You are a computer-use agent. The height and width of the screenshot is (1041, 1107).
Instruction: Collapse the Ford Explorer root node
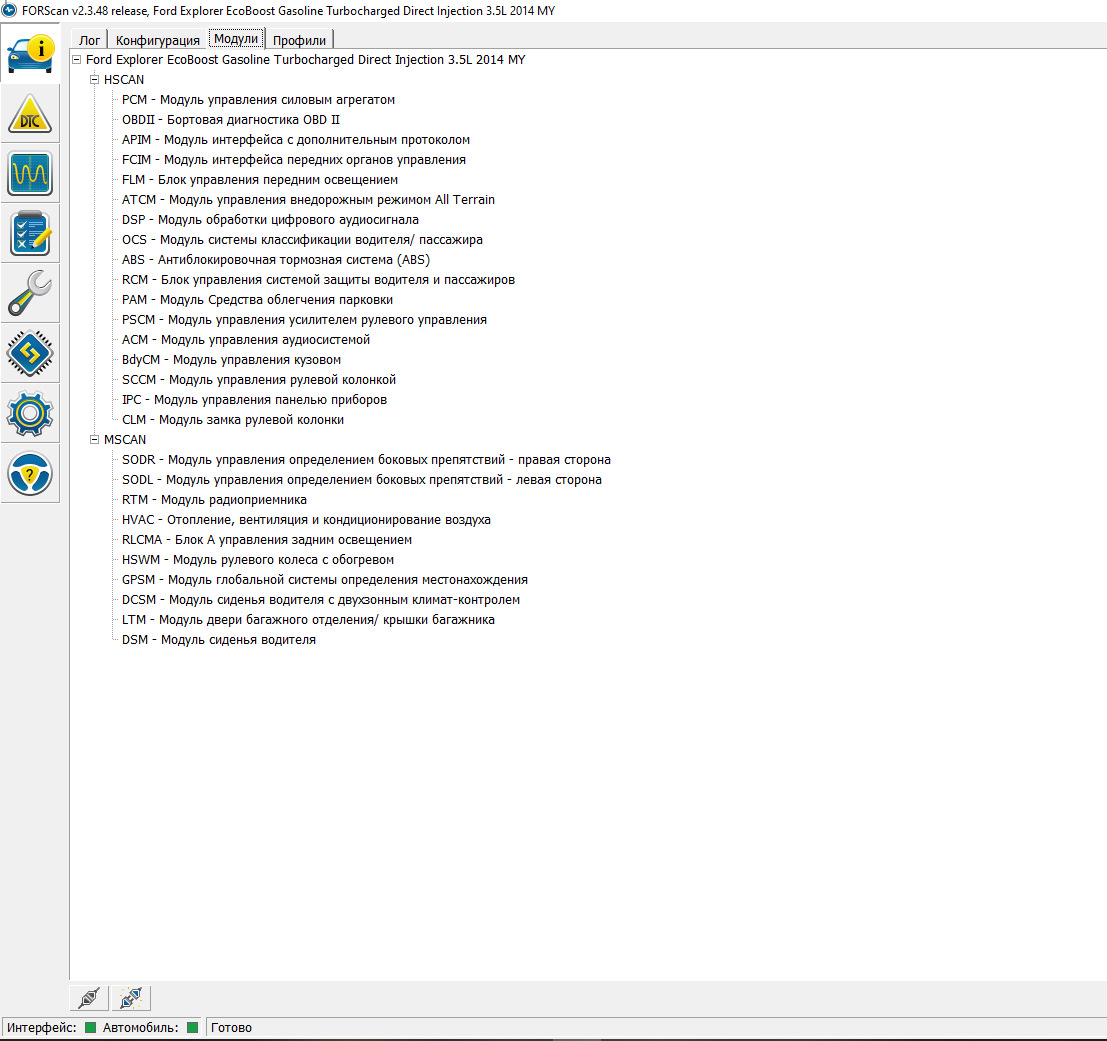point(76,60)
